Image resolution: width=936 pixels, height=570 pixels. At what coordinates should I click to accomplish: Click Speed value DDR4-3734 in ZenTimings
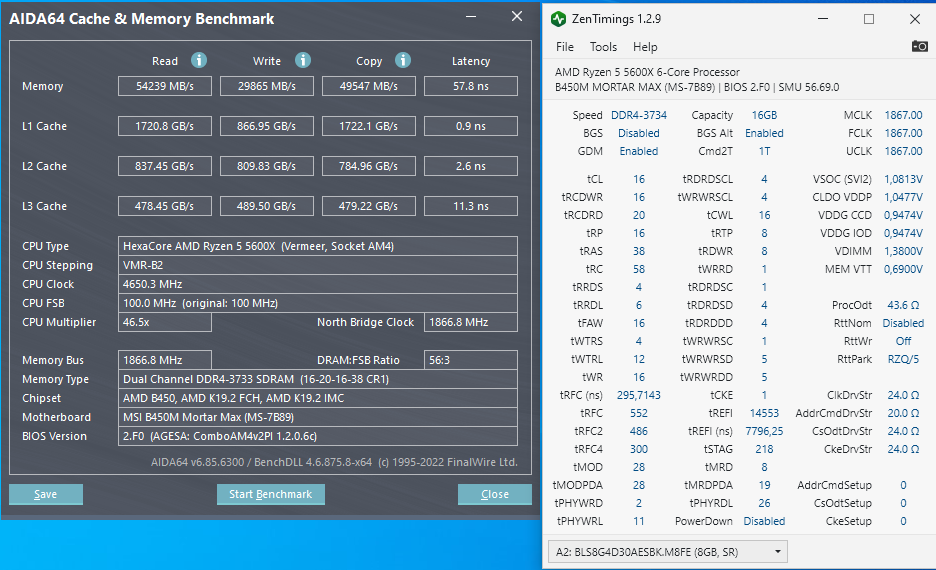639,115
